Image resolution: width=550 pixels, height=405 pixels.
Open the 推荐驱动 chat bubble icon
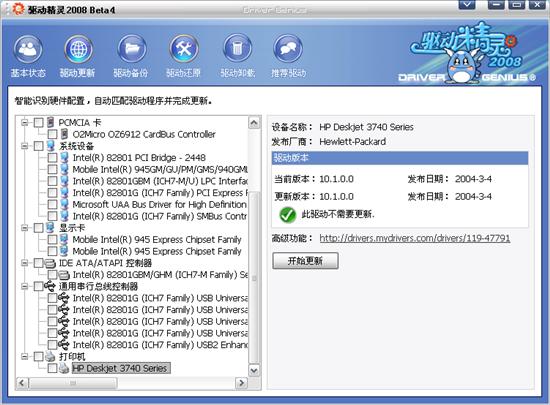[x=288, y=49]
